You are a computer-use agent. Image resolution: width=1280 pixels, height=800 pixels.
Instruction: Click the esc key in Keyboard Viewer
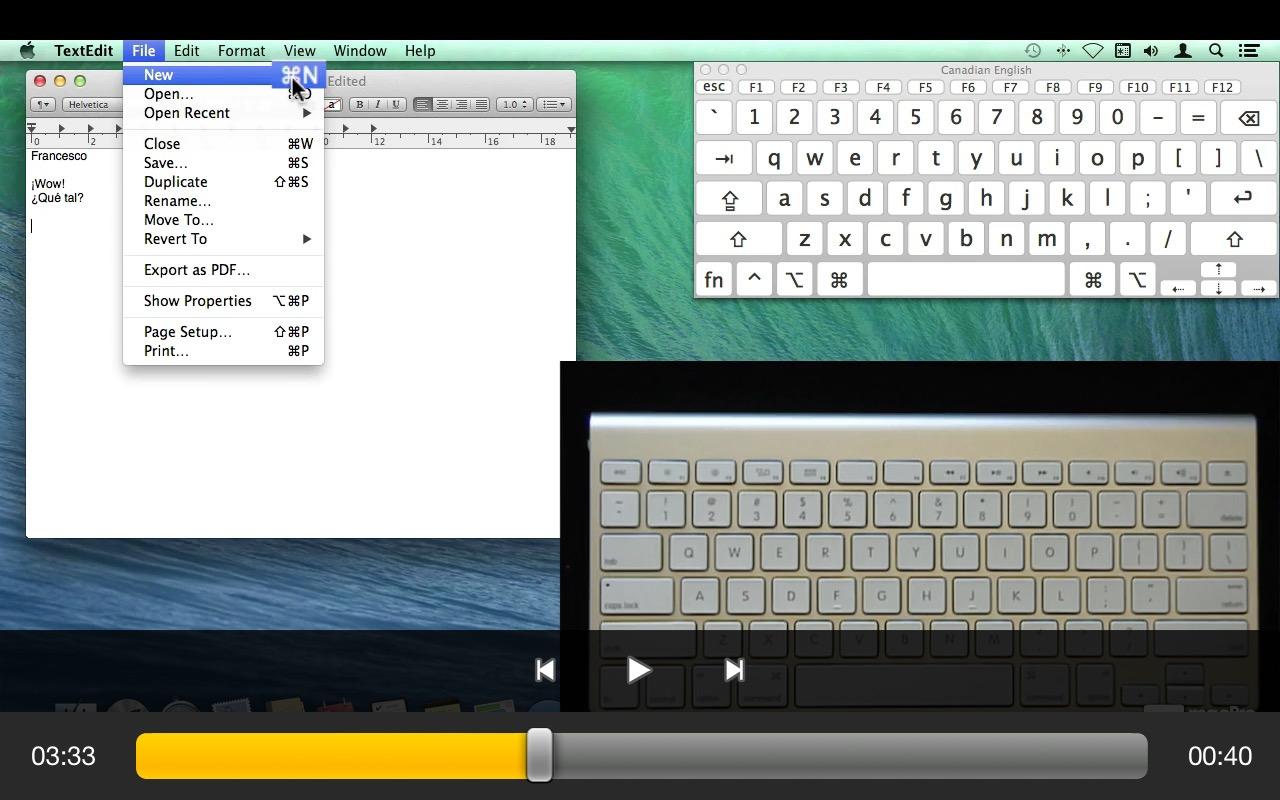pyautogui.click(x=714, y=87)
